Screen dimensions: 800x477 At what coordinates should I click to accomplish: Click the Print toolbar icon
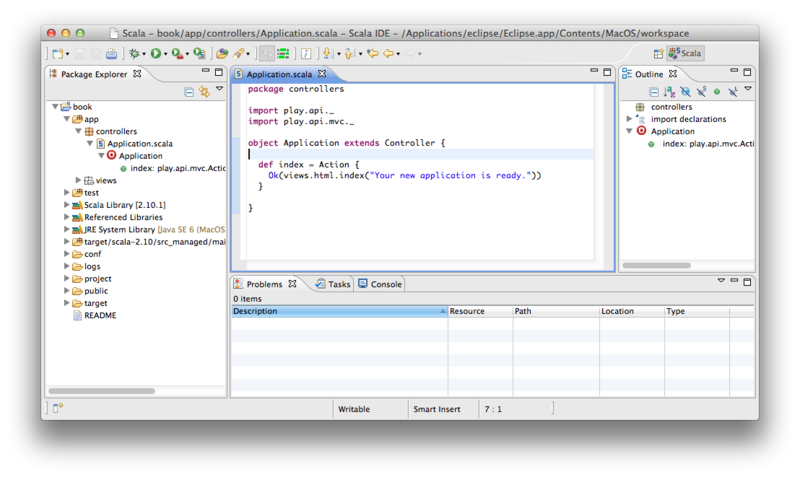(x=111, y=54)
